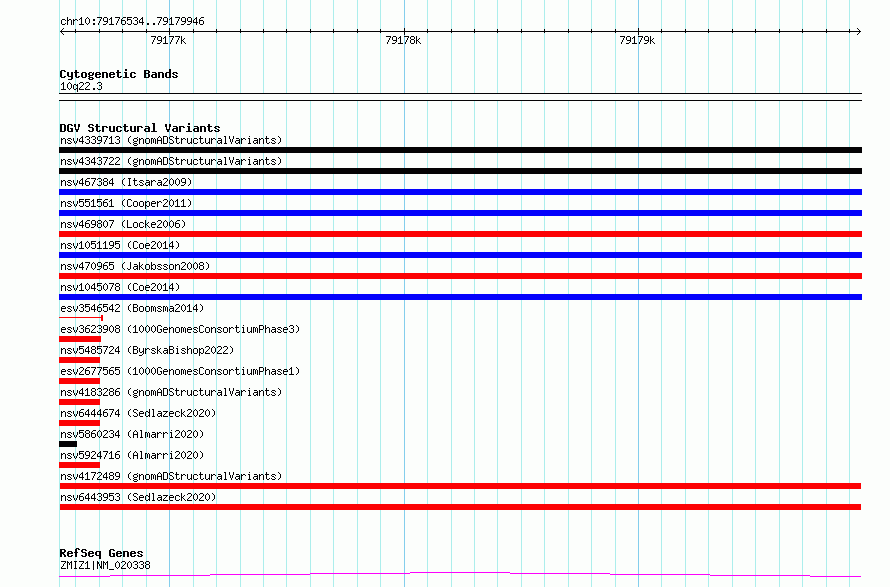
Task: Click the 79178k ruler label
Action: click(403, 41)
